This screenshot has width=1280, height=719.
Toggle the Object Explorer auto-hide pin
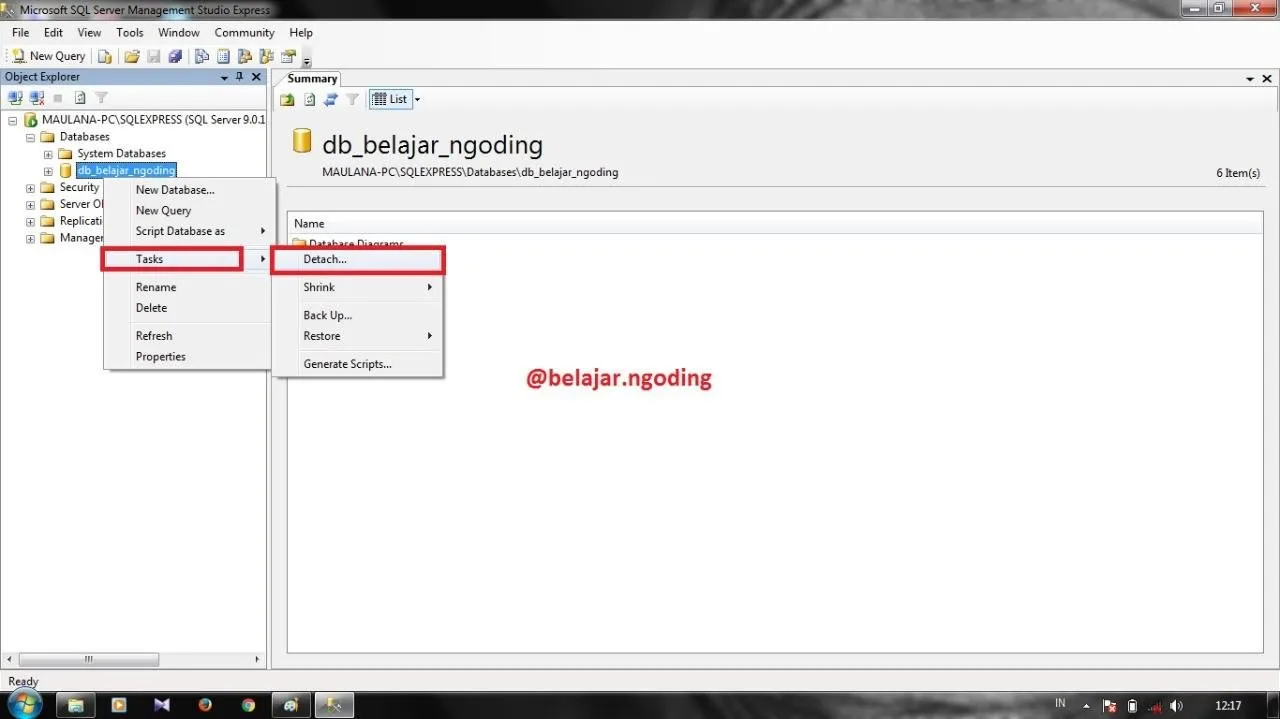(240, 77)
